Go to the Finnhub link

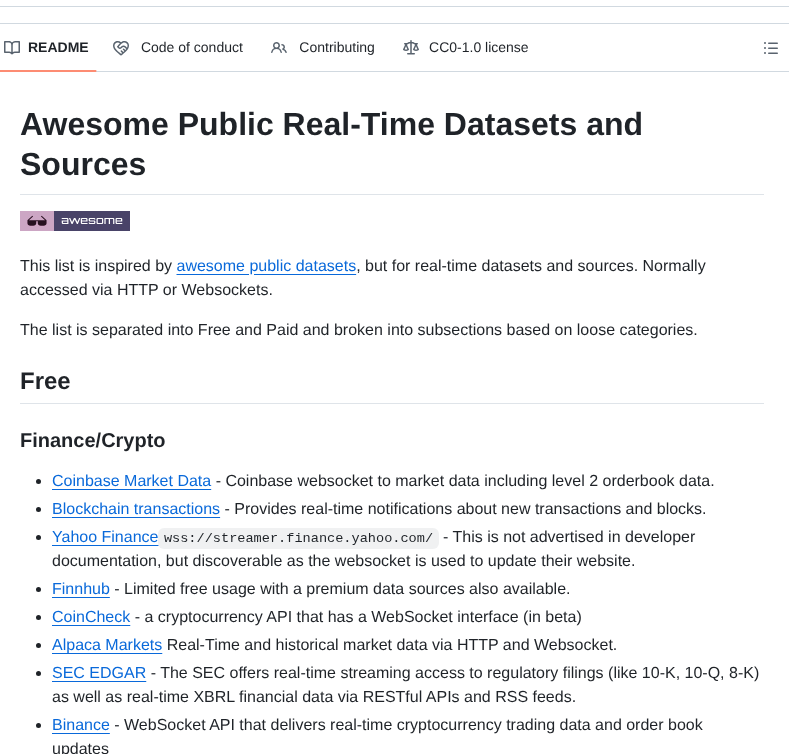tap(81, 588)
